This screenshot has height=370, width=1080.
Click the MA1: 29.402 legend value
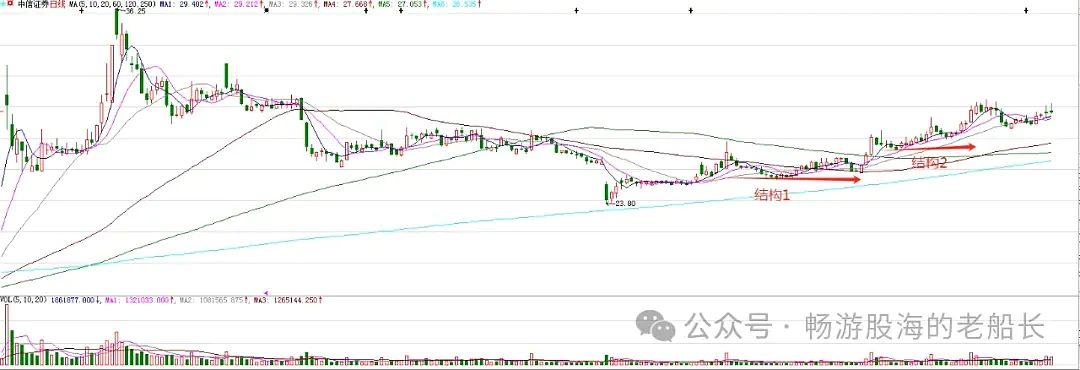(183, 4)
